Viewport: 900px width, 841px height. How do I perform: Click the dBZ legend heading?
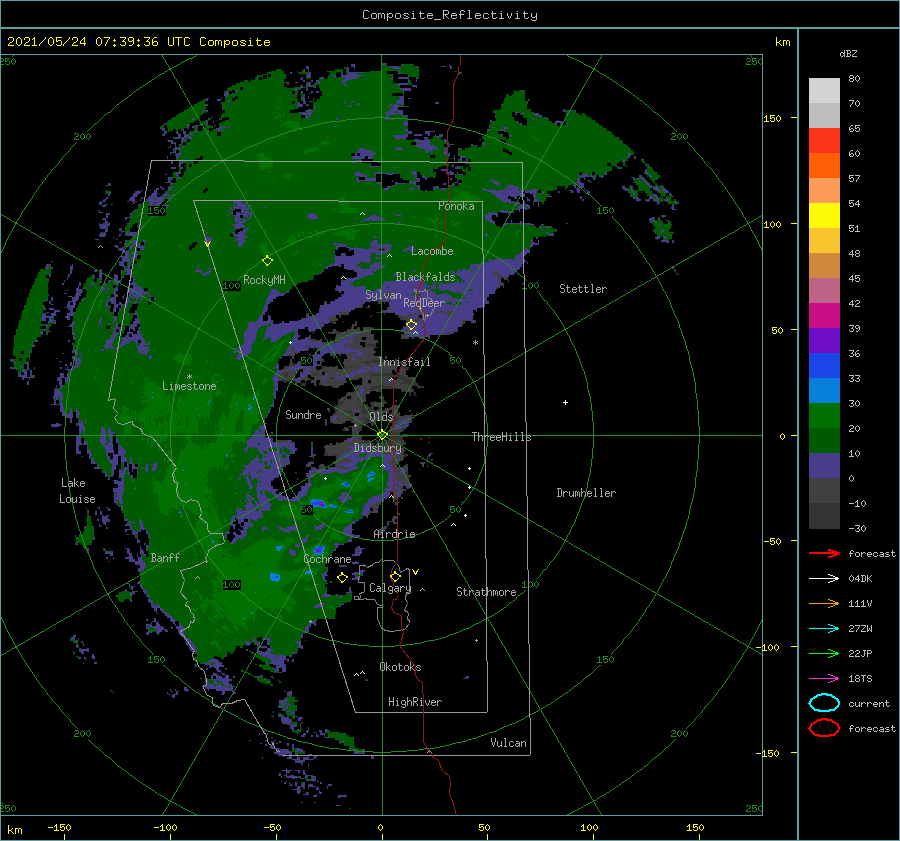click(848, 54)
